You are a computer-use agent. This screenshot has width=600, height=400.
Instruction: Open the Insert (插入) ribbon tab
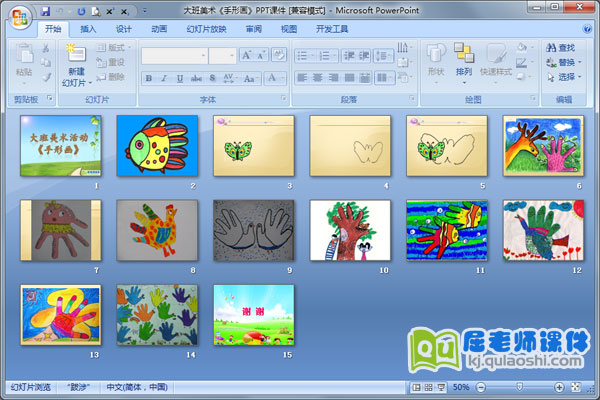89,30
